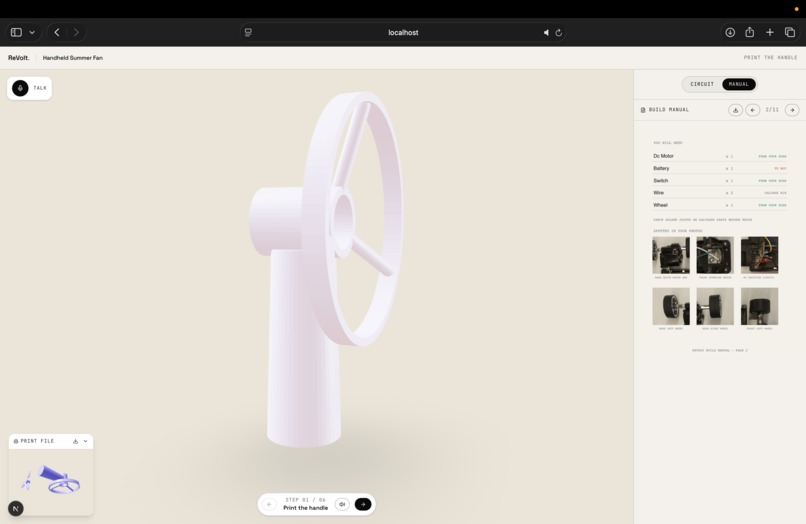Viewport: 806px width, 524px height.
Task: Click the ReVolt. logo
Action: click(x=19, y=58)
